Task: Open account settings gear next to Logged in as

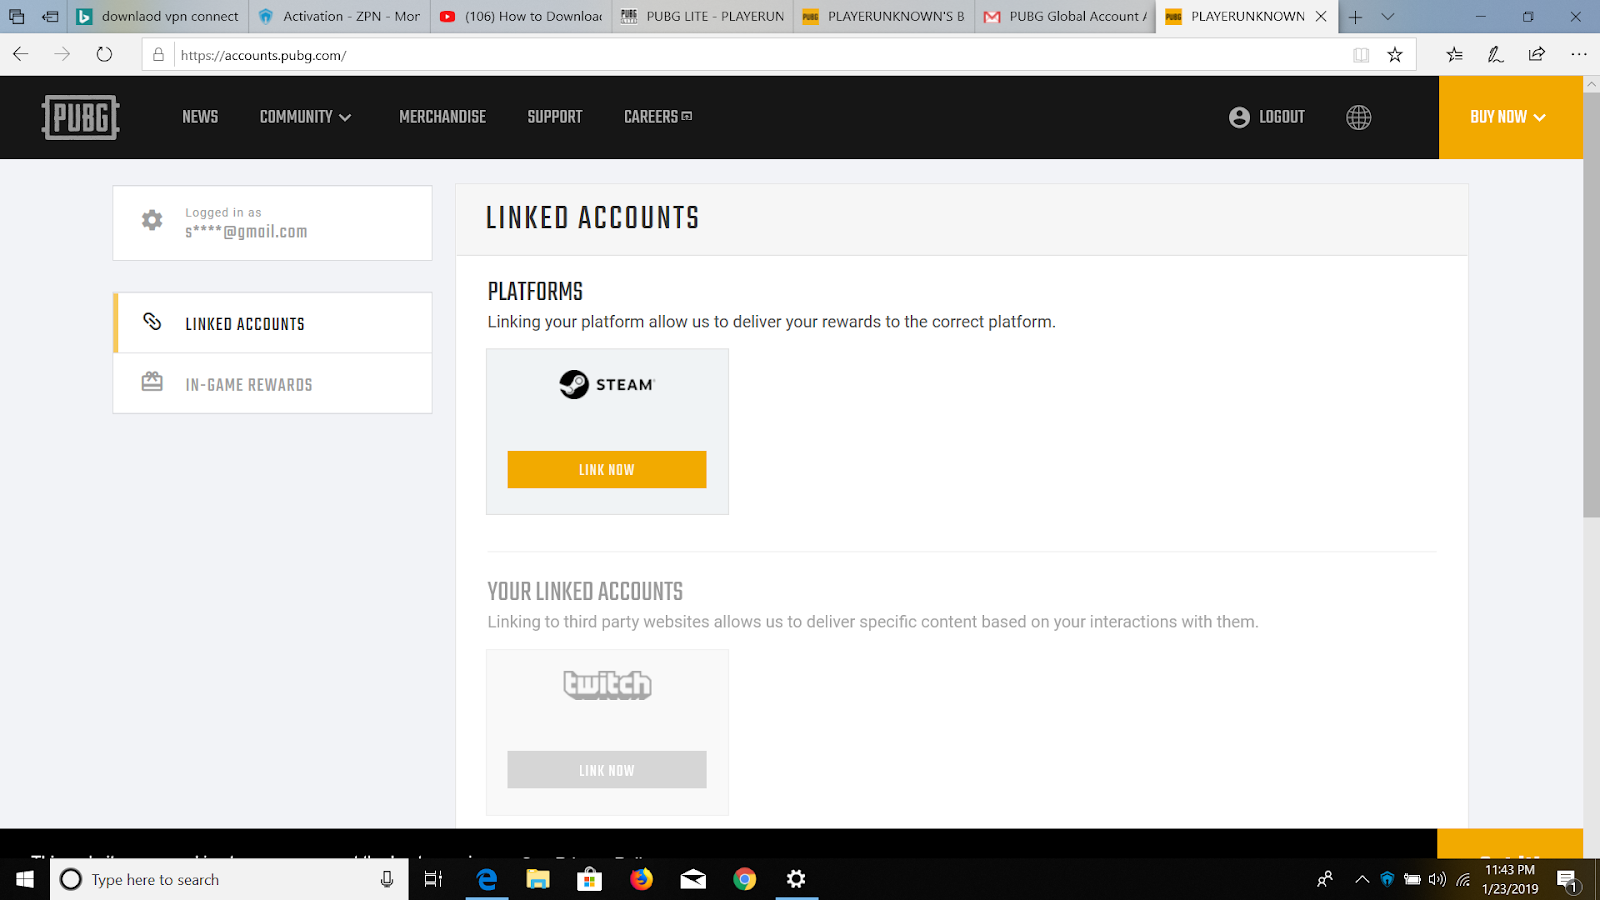Action: click(152, 221)
